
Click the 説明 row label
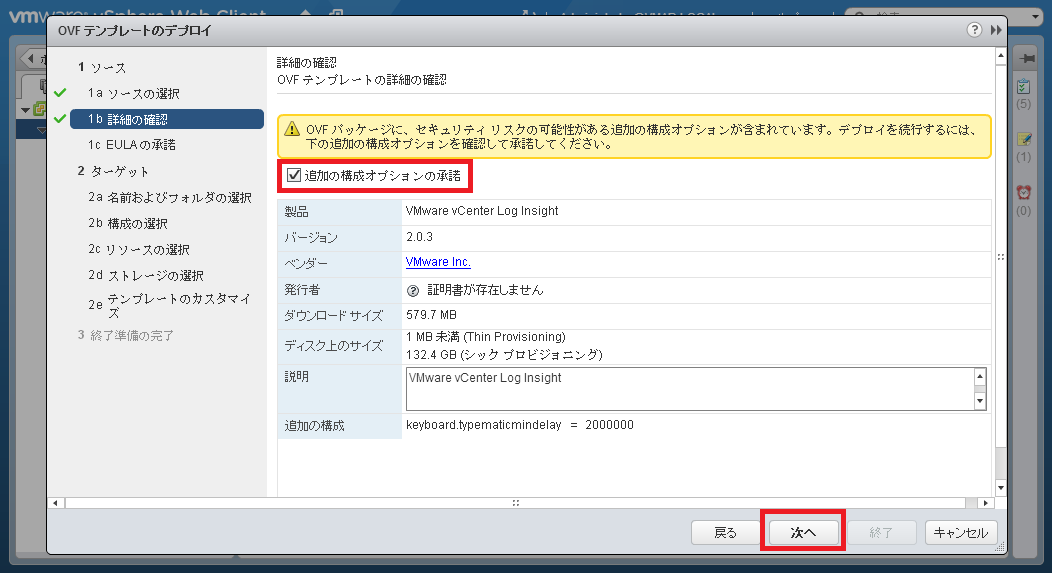point(297,376)
